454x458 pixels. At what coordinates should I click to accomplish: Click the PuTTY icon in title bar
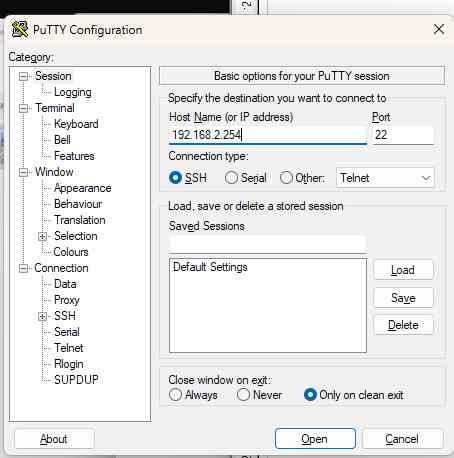click(20, 29)
